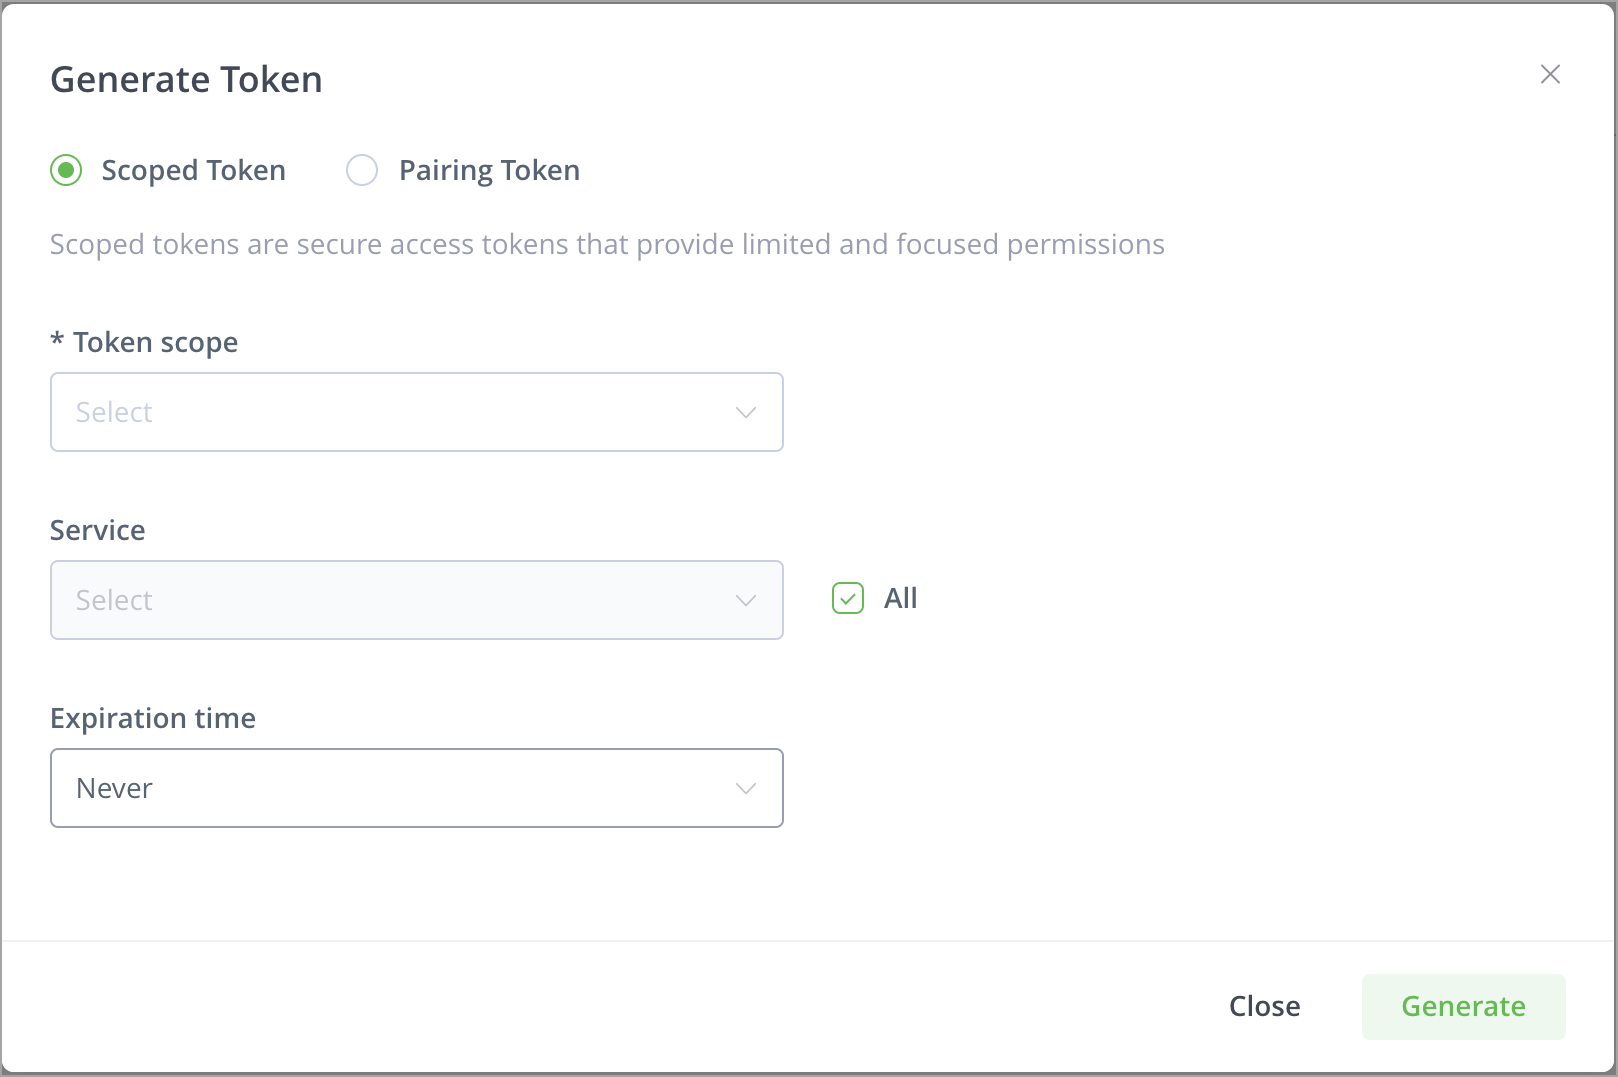Image resolution: width=1618 pixels, height=1077 pixels.
Task: Click the Expiration time chevron arrow
Action: coord(745,788)
